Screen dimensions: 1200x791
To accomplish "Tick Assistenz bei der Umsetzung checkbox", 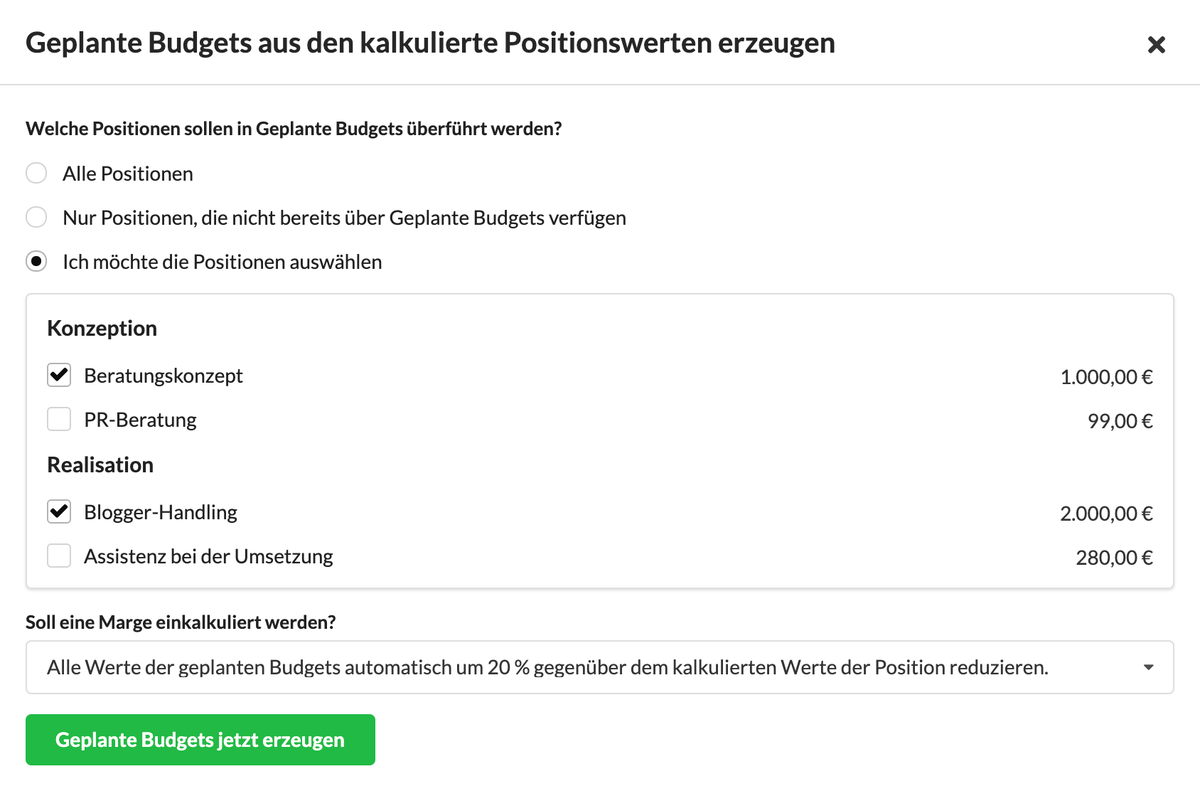I will click(x=59, y=556).
